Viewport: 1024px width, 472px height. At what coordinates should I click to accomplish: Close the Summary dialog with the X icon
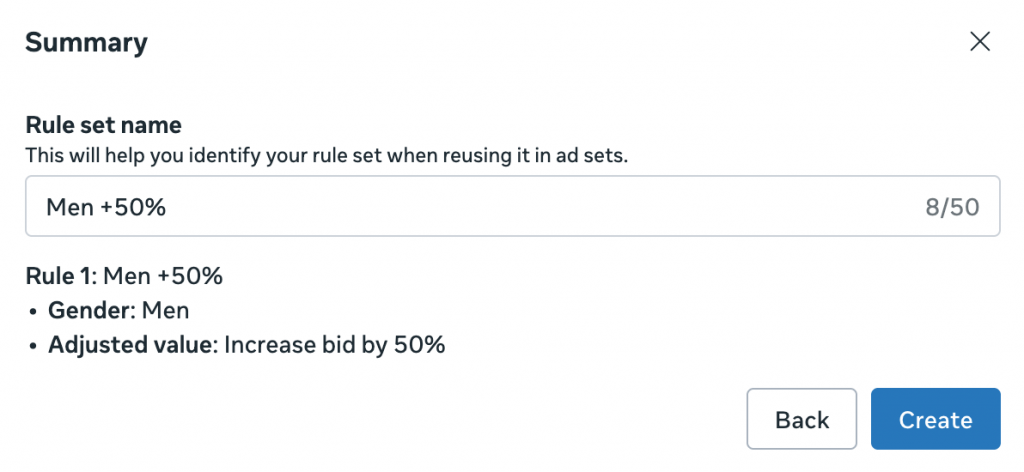point(980,42)
